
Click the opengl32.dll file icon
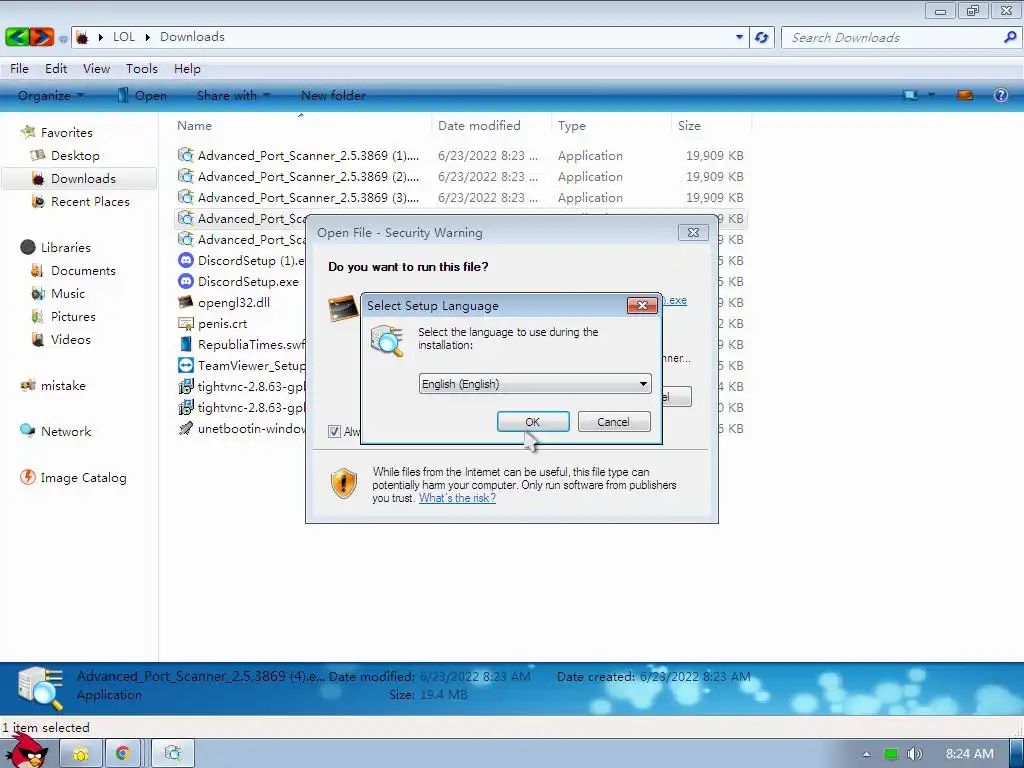tap(185, 302)
